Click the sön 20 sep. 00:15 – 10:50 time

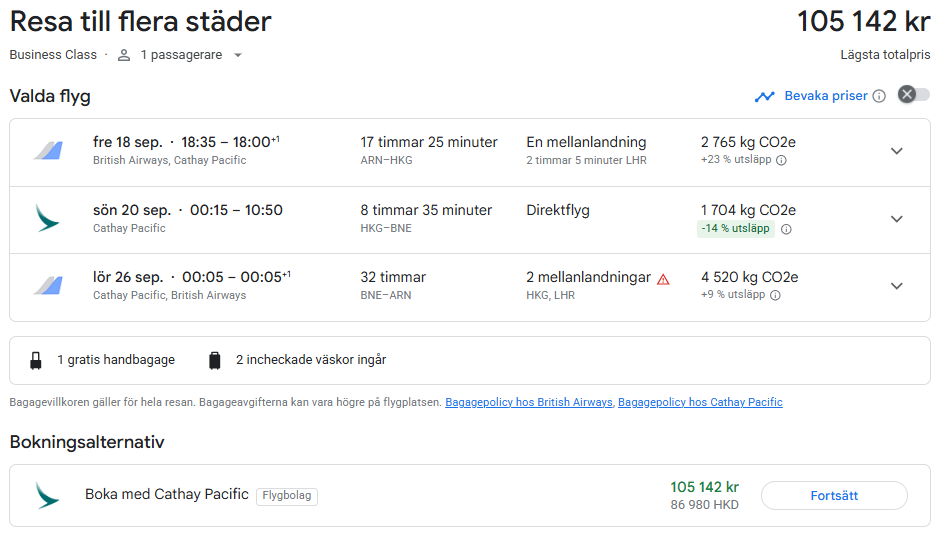click(x=188, y=210)
